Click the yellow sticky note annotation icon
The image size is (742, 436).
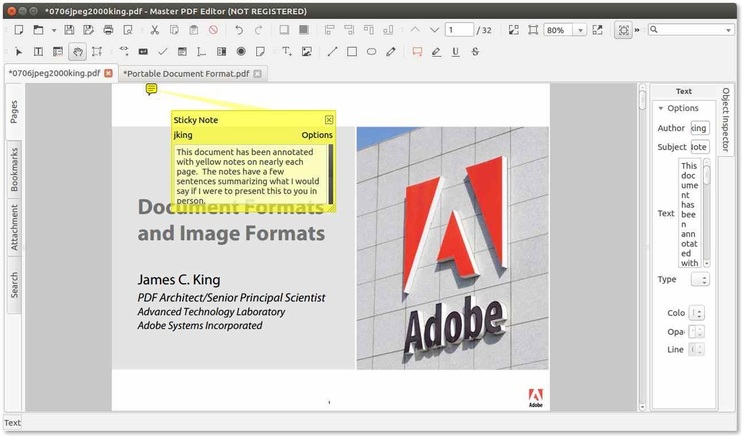151,89
